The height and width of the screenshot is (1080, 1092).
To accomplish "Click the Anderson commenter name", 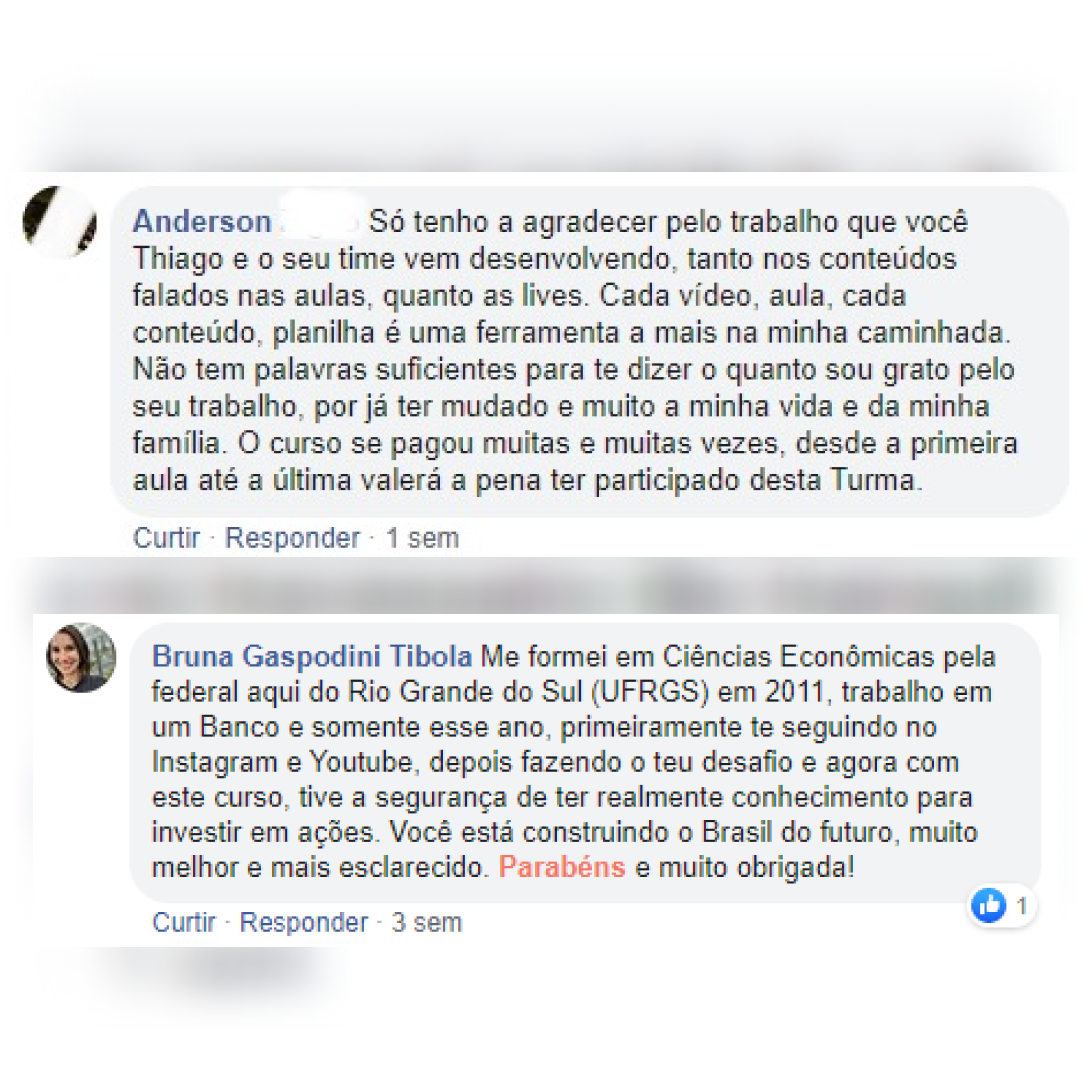I will [202, 221].
